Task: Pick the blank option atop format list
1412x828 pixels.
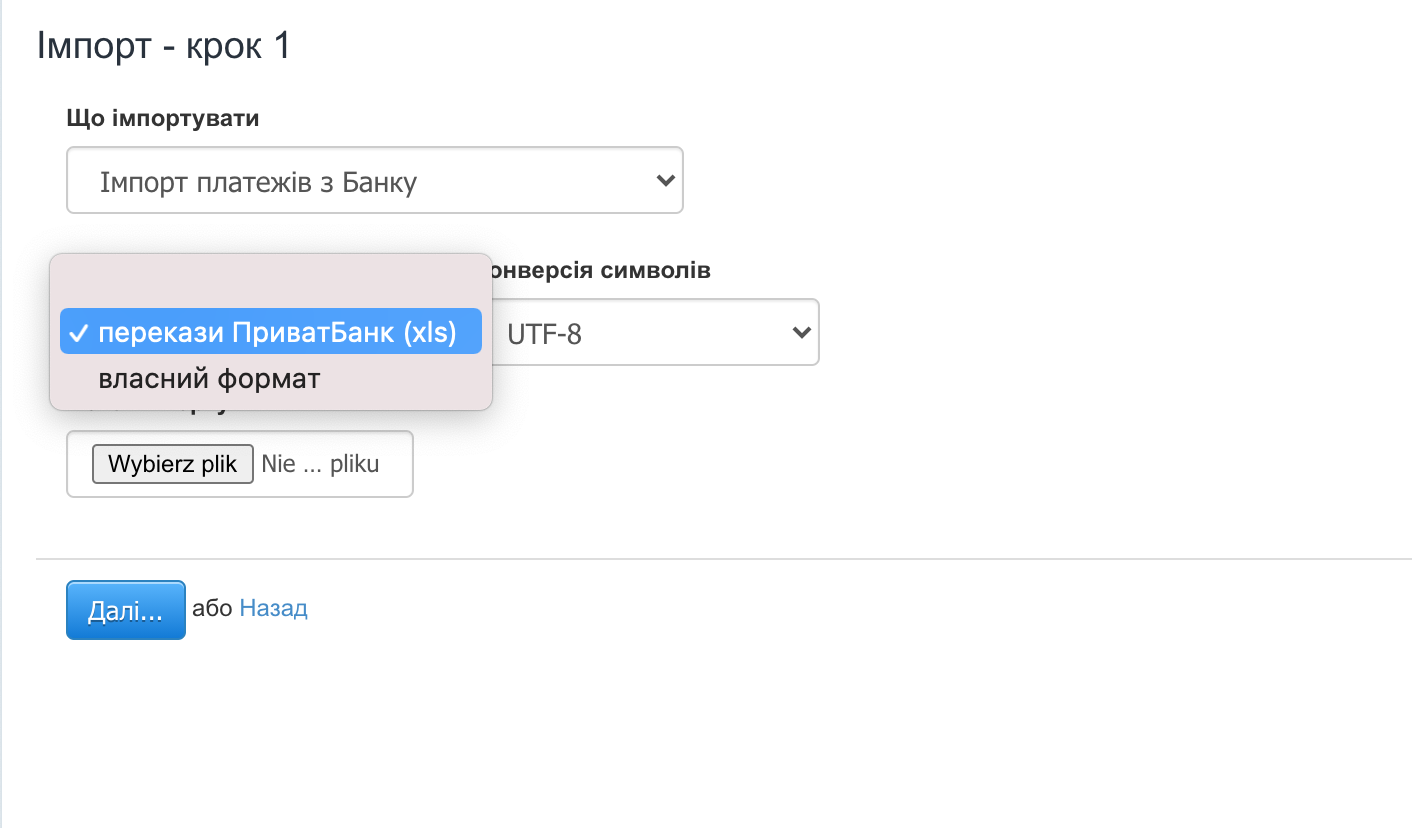Action: point(270,287)
